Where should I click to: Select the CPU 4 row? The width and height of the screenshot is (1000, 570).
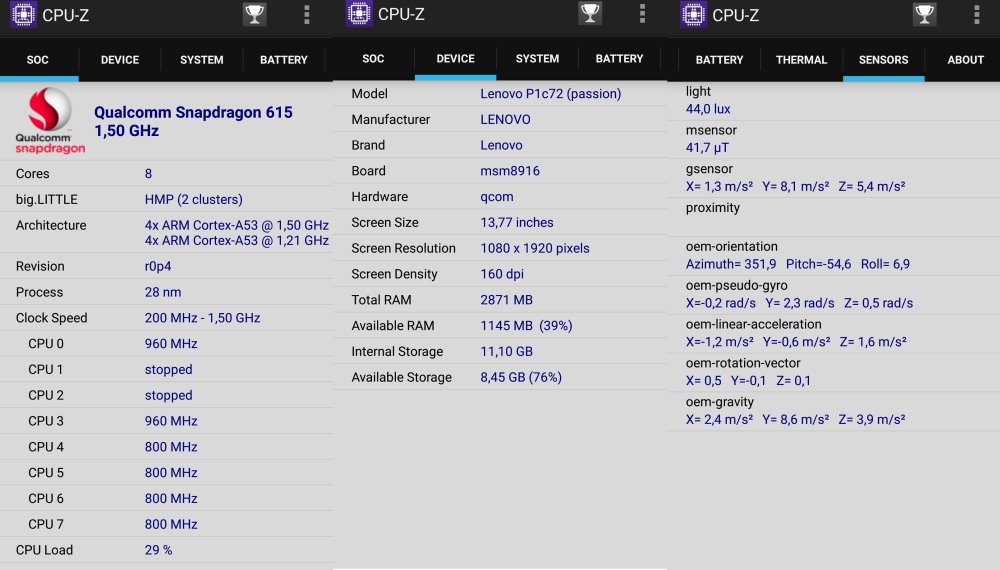tap(166, 447)
